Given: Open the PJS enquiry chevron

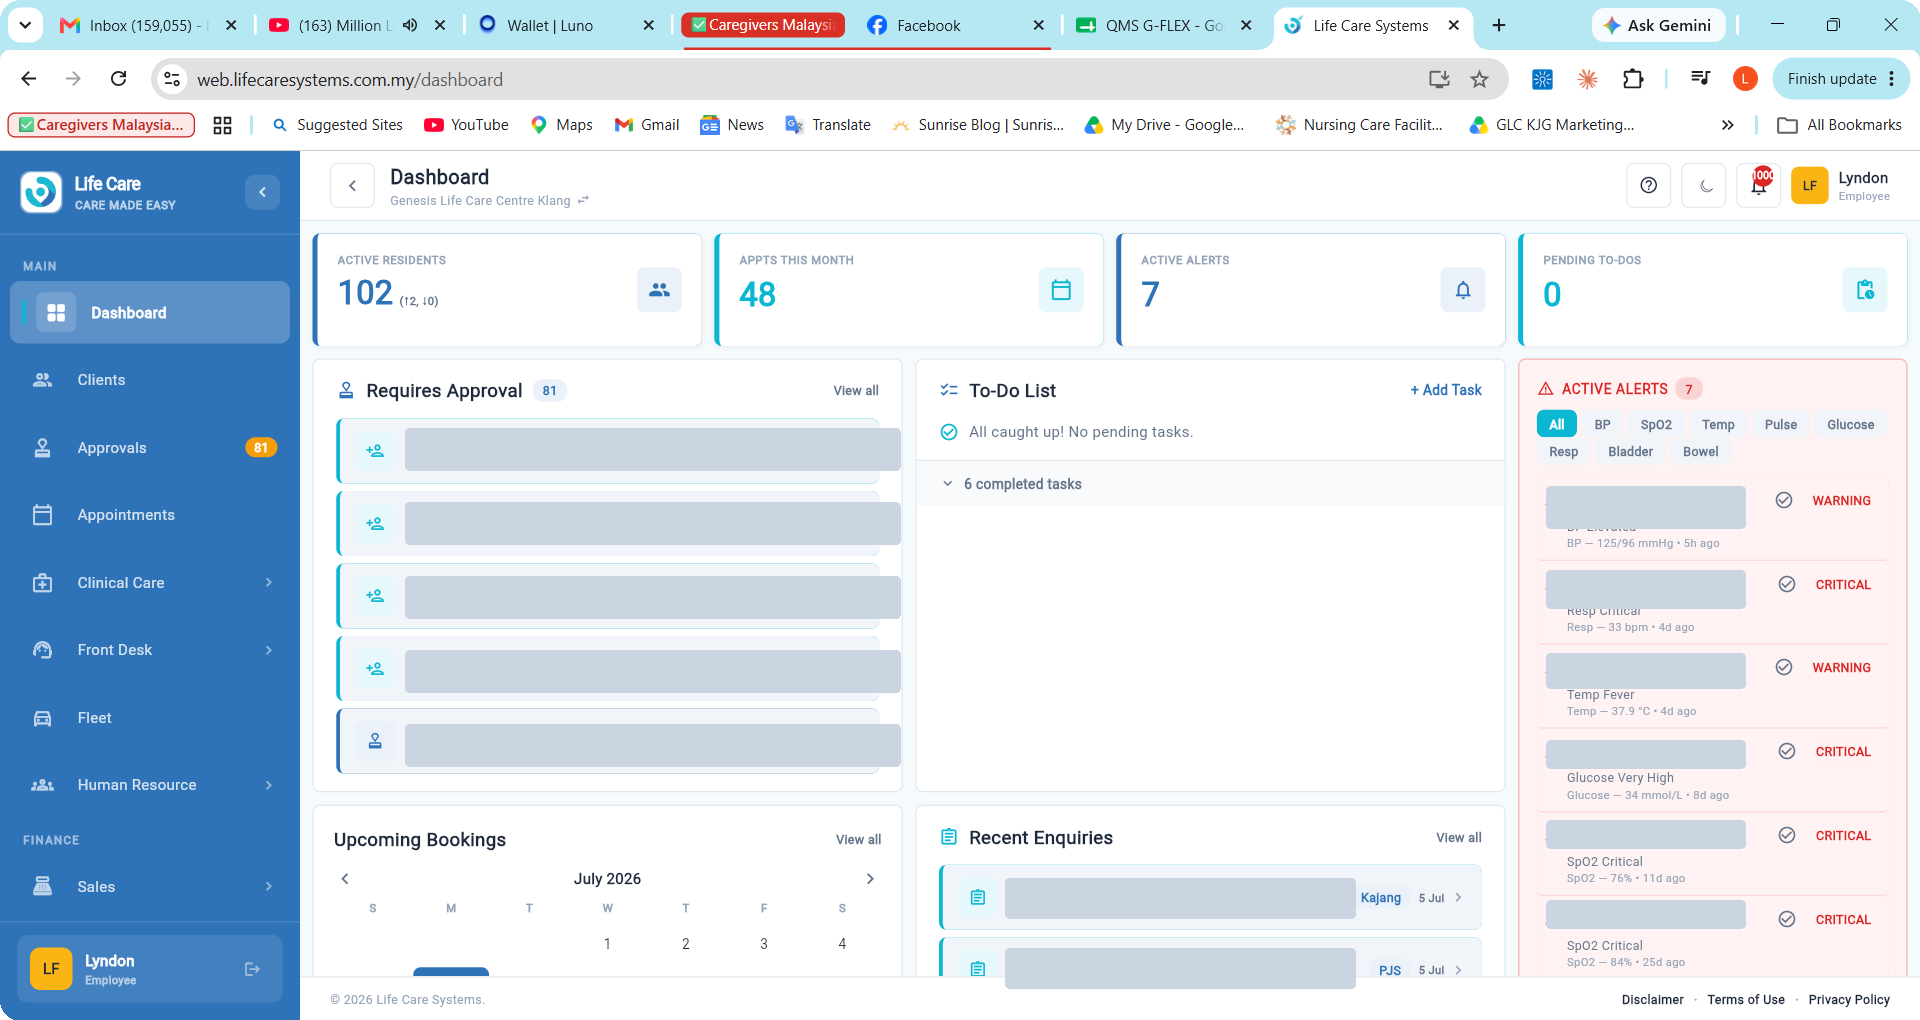Looking at the screenshot, I should coord(1458,970).
